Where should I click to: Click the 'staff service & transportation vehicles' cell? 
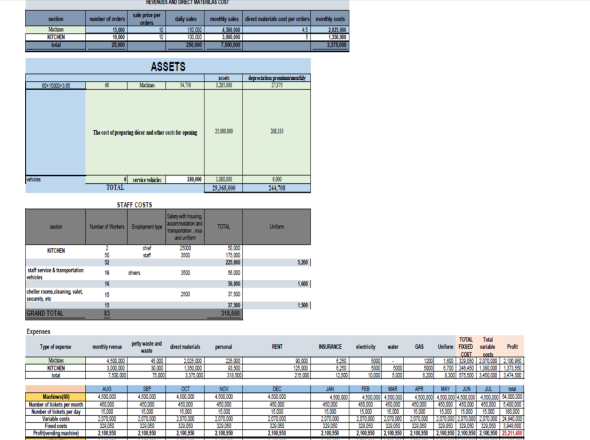click(55, 274)
